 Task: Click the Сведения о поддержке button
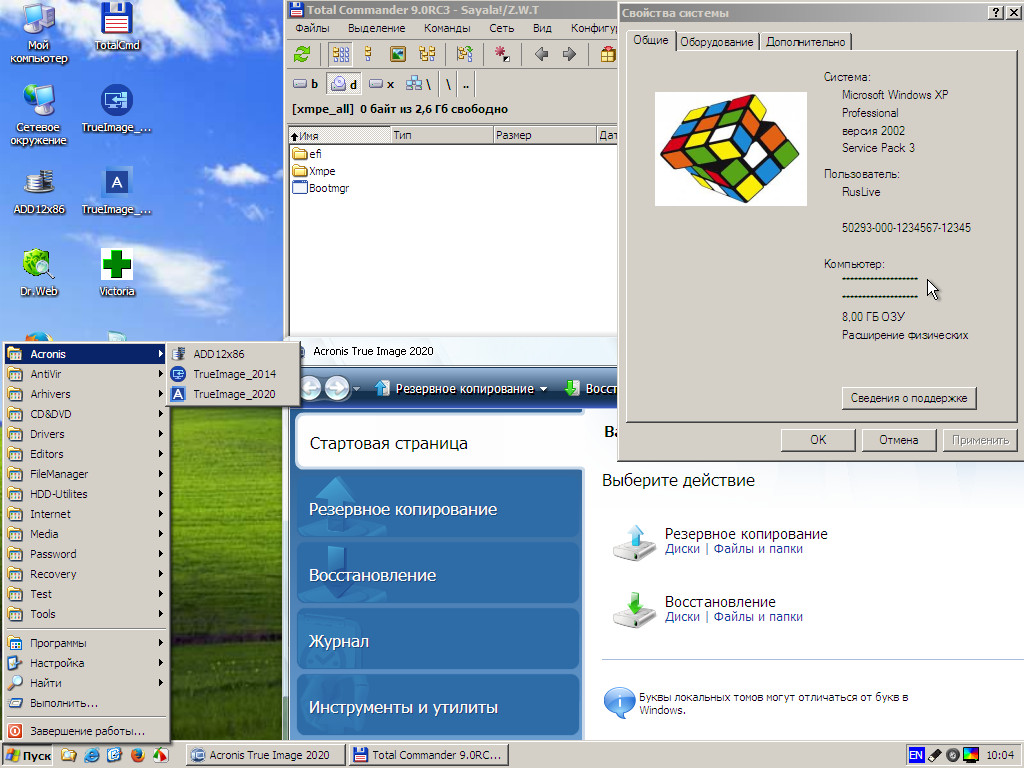coord(909,398)
